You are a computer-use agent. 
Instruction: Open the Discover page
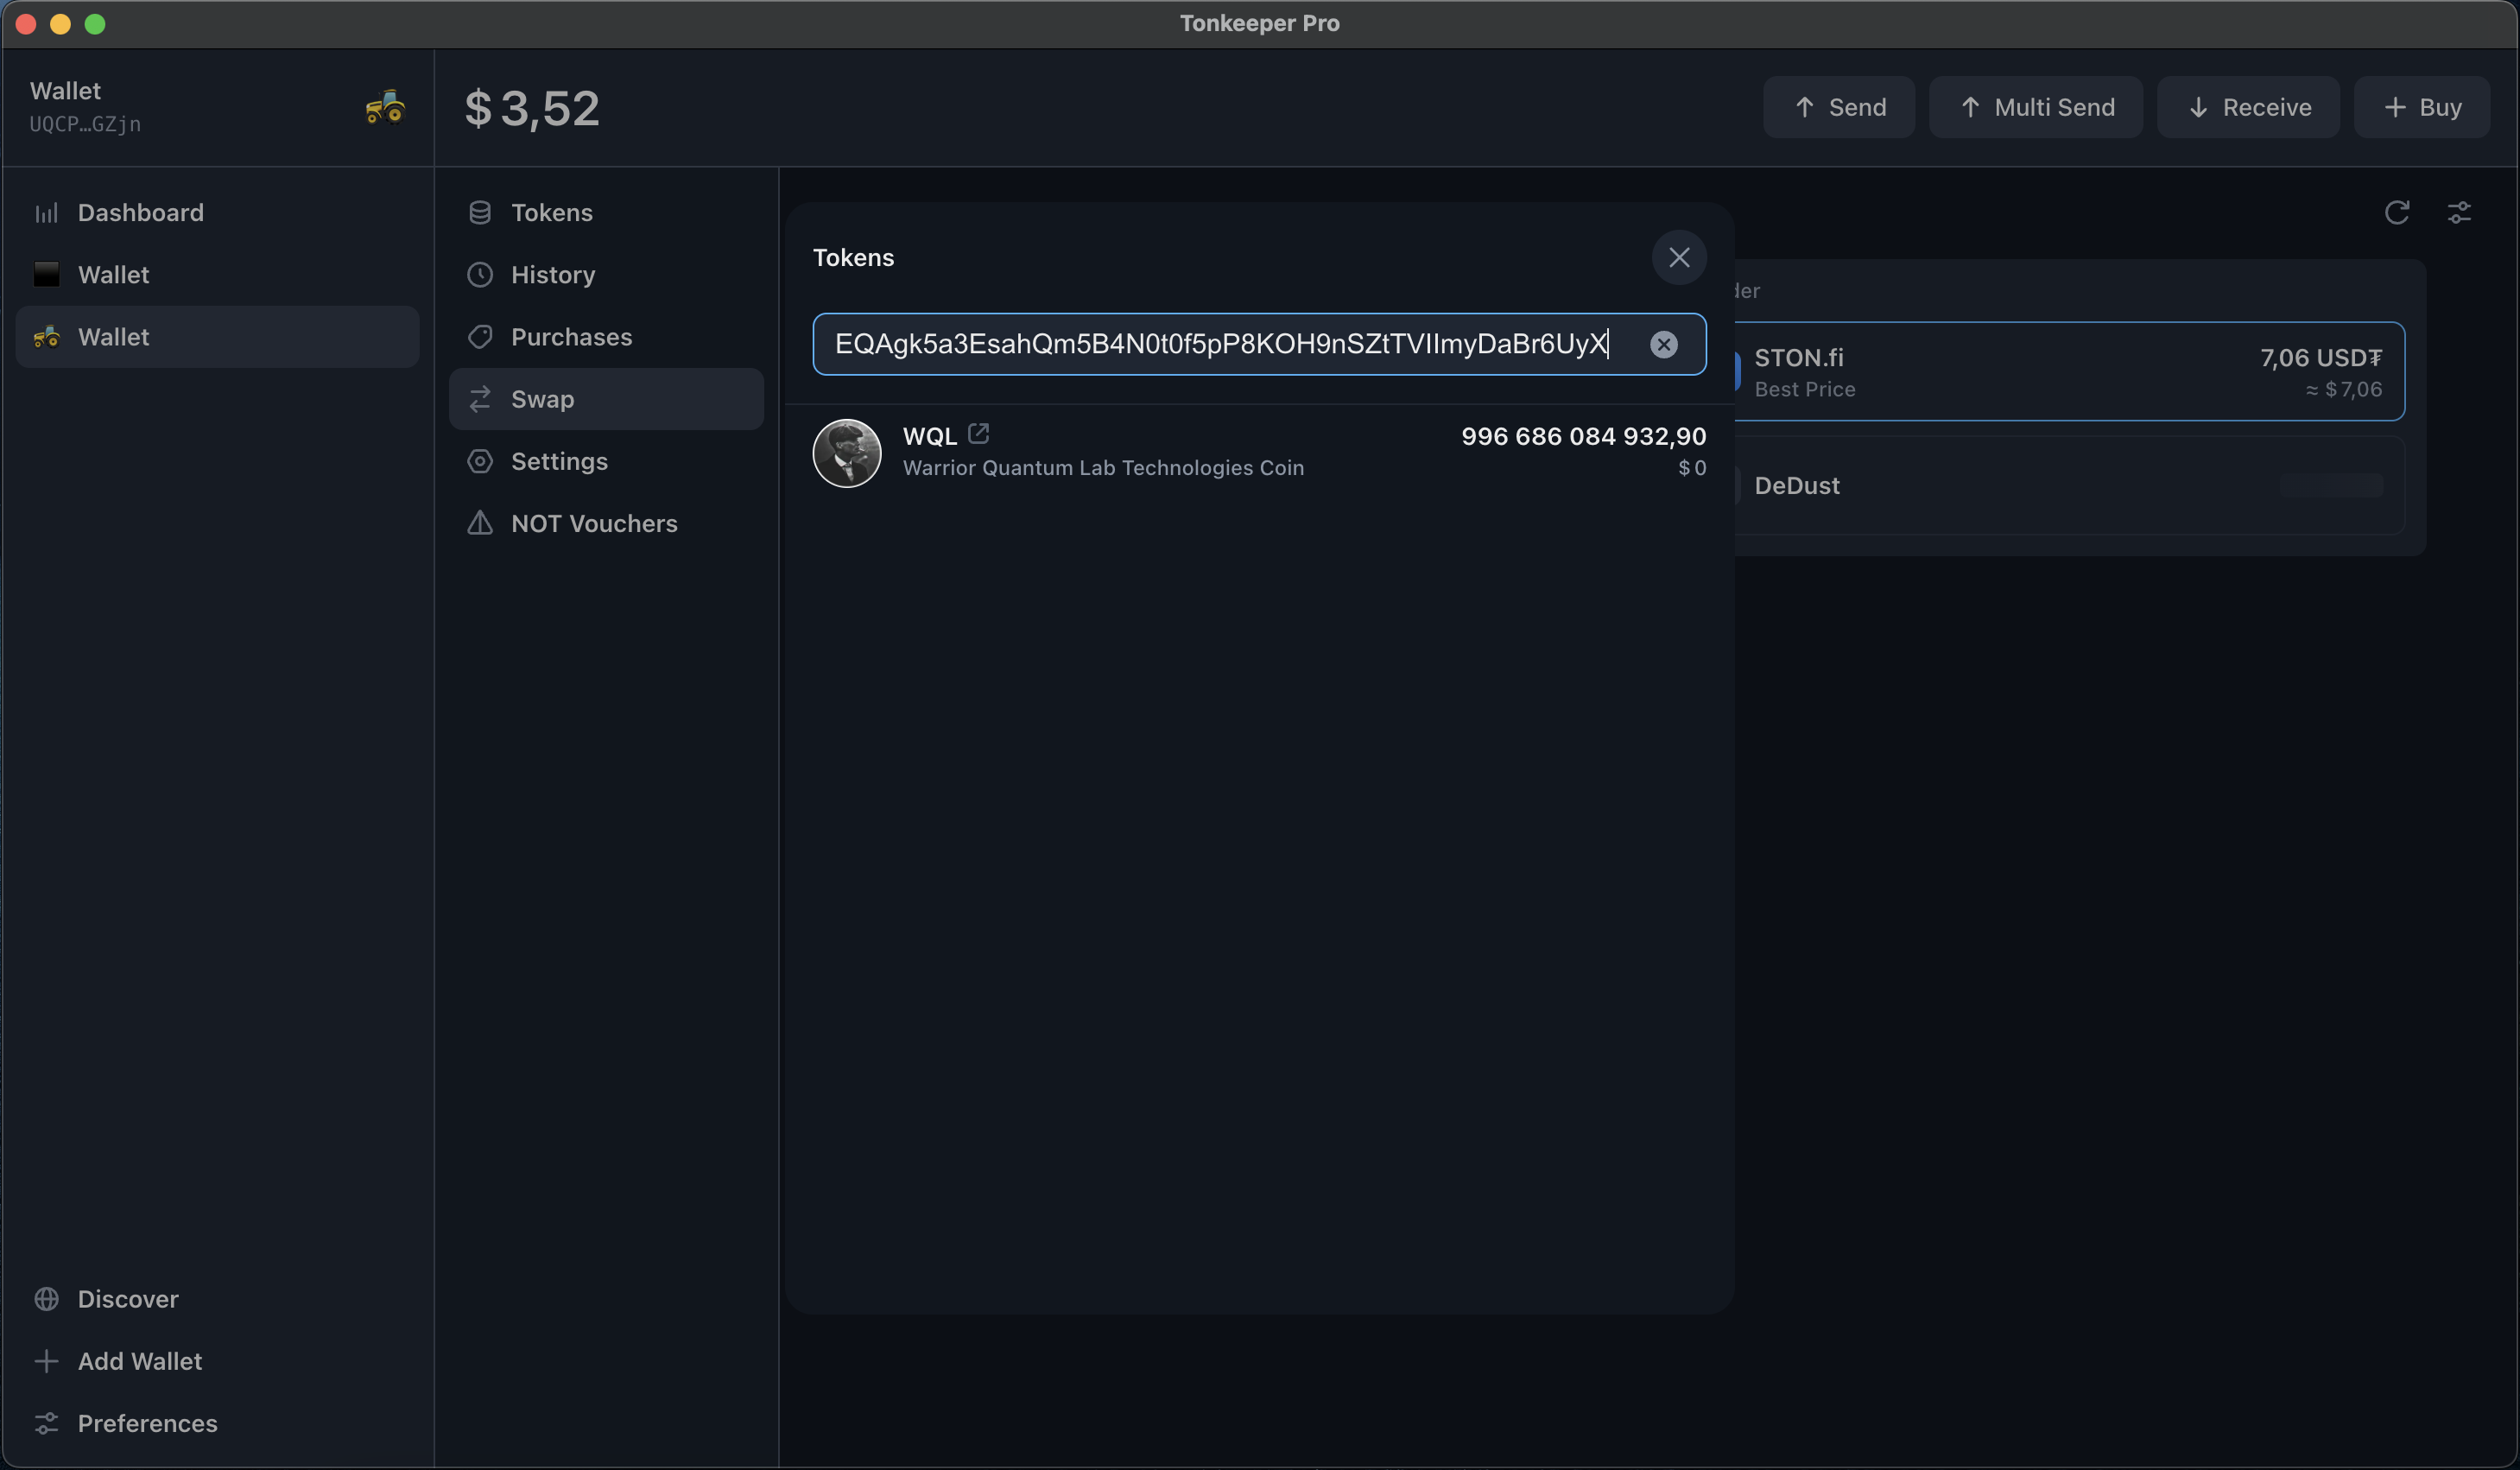click(x=127, y=1299)
